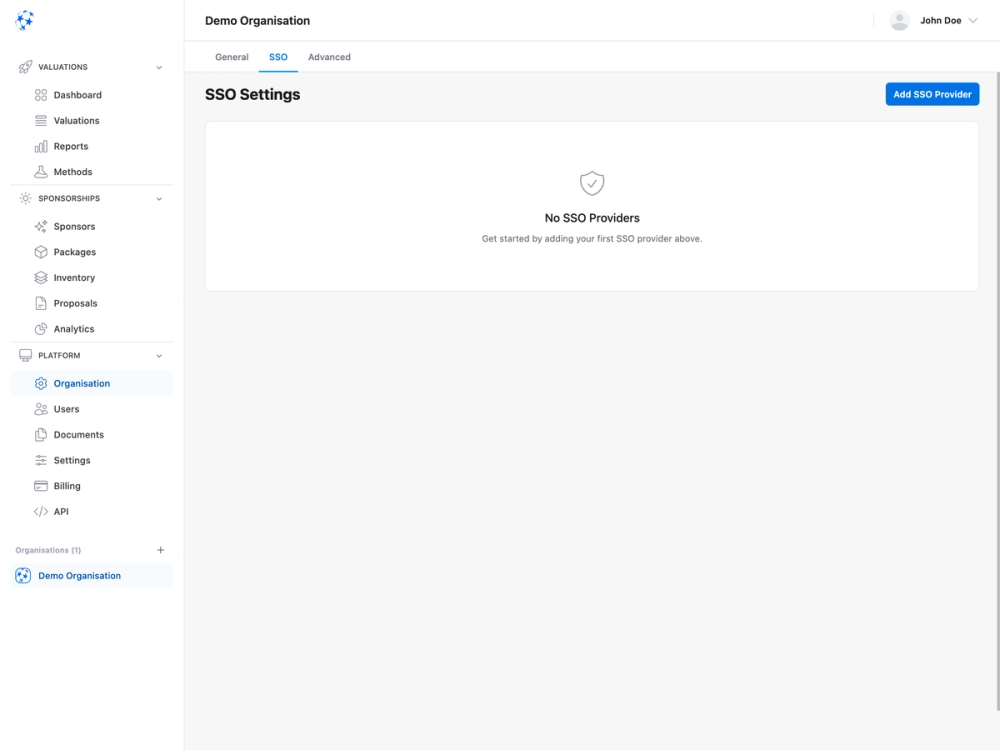Screen dimensions: 1000x750
Task: Click the Users people icon
Action: point(41,409)
